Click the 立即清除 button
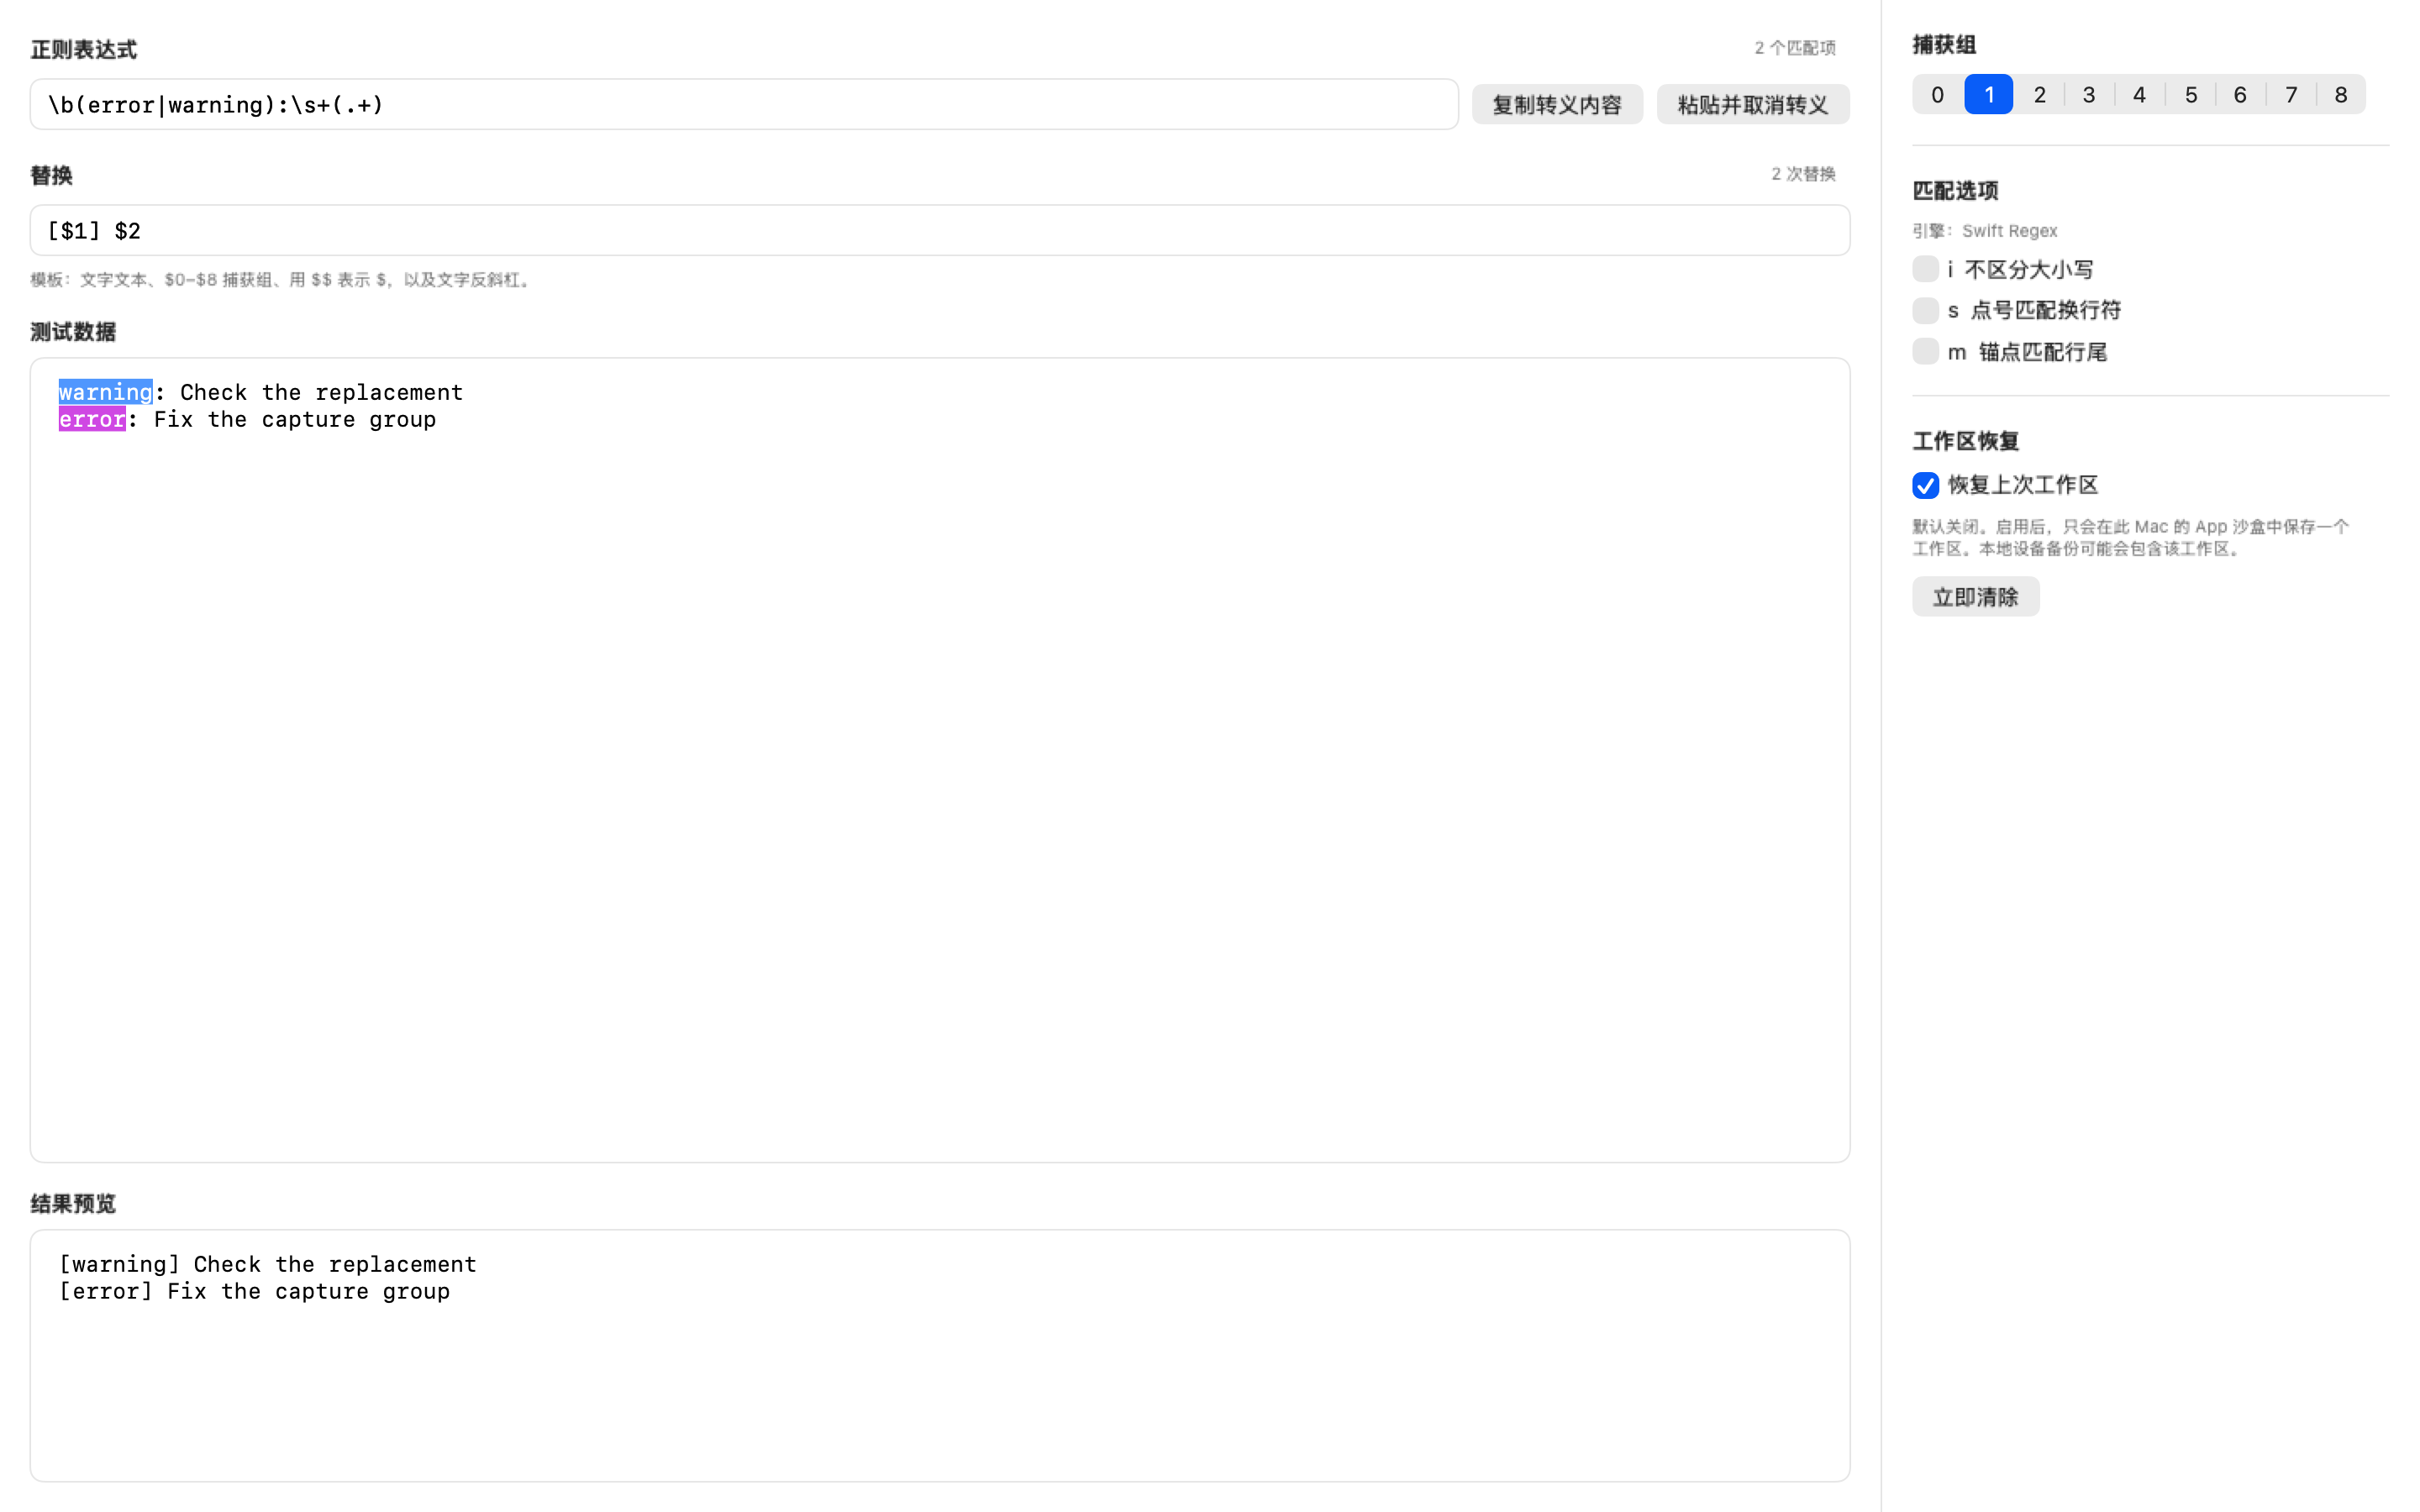 coord(1976,597)
